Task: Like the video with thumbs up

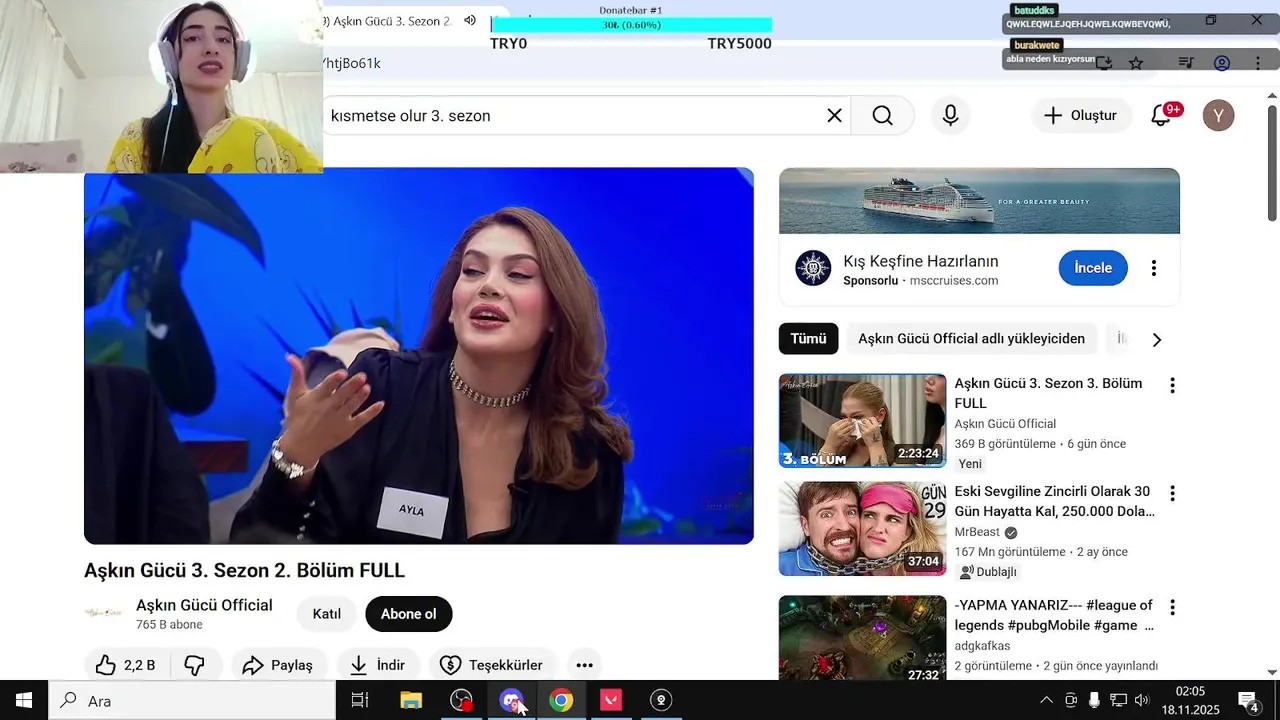Action: (126, 665)
